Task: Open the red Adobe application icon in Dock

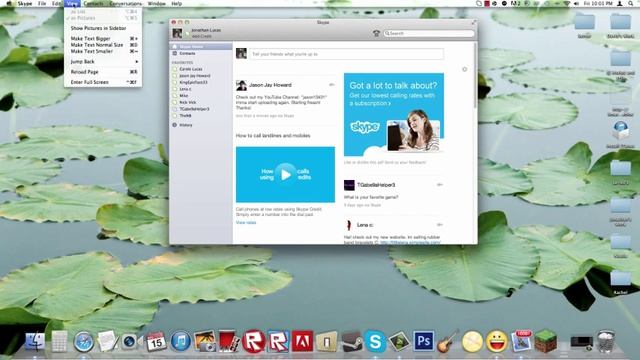Action: (x=302, y=342)
